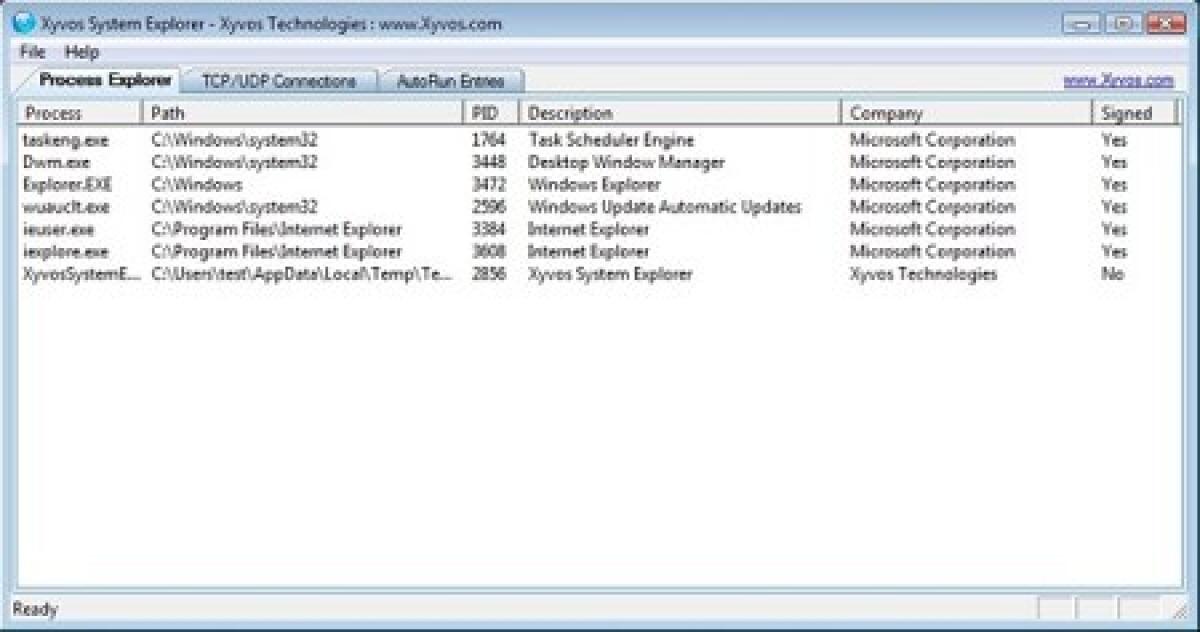
Task: Click PID 2596 cell
Action: pos(488,207)
